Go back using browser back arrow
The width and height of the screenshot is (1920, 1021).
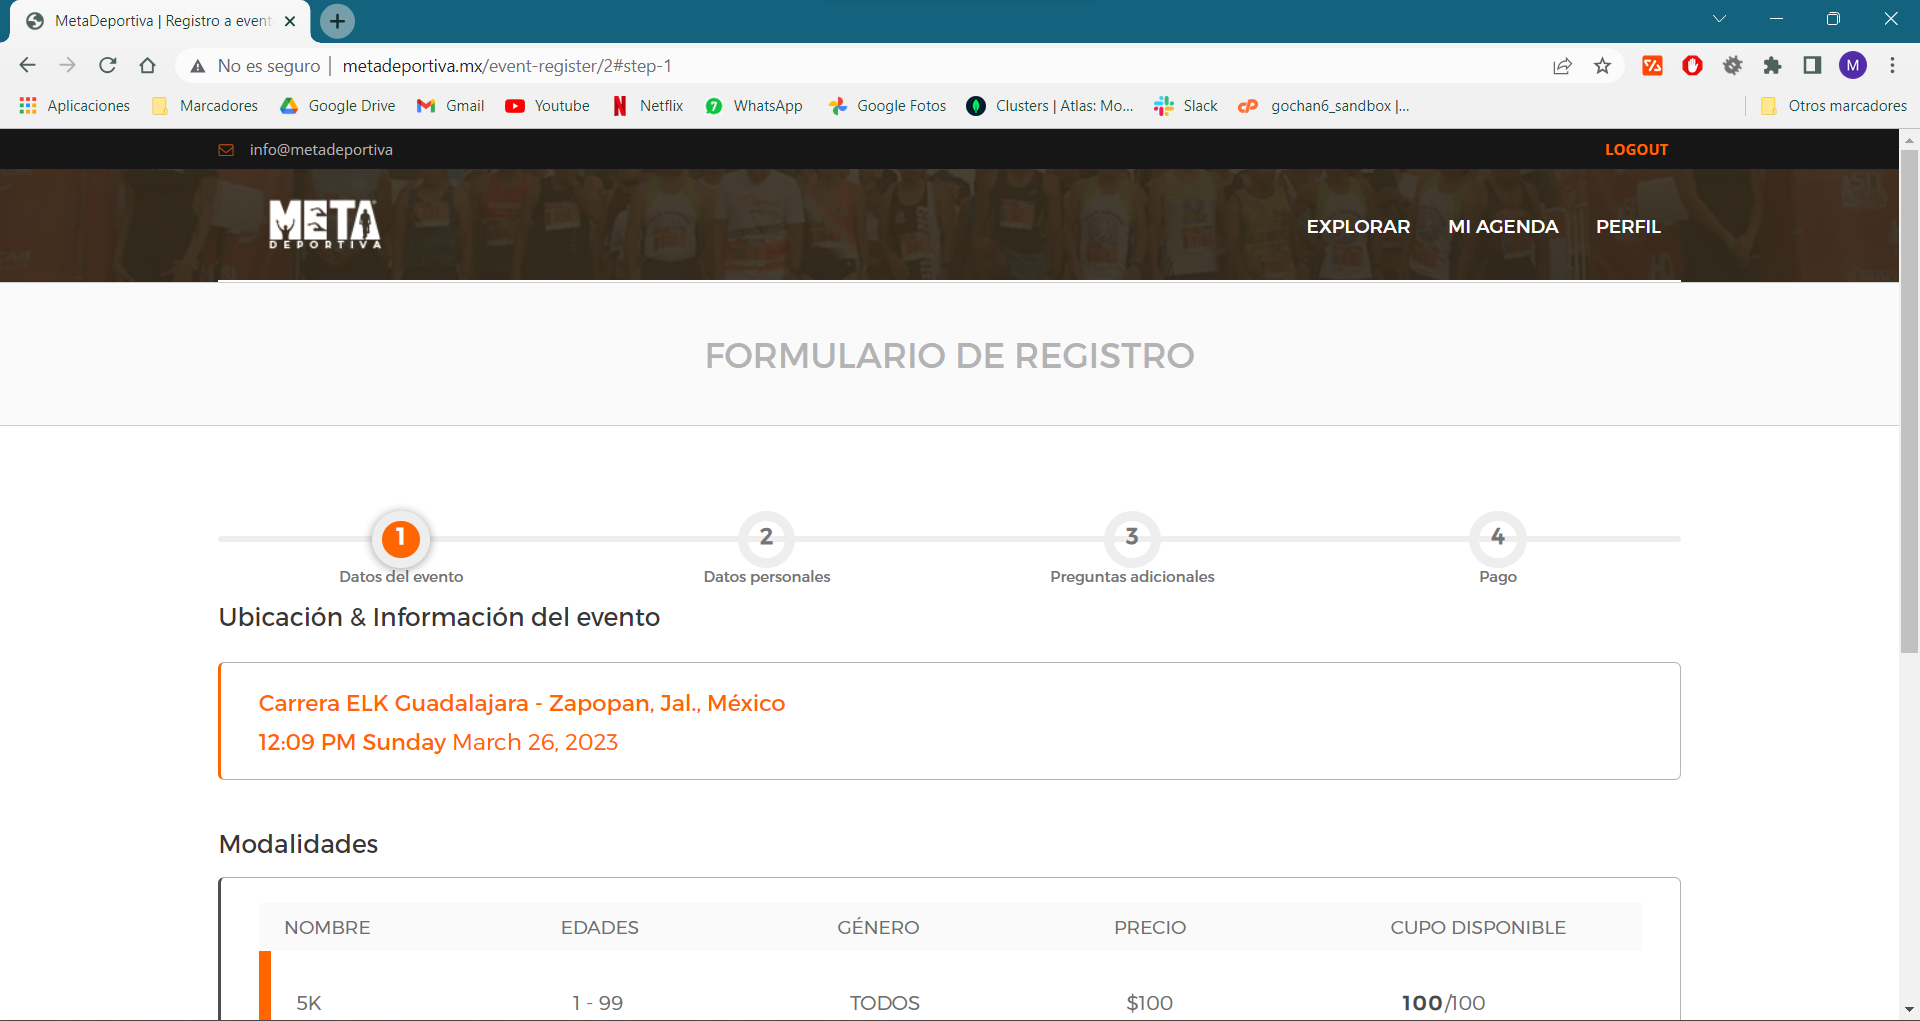[x=27, y=65]
